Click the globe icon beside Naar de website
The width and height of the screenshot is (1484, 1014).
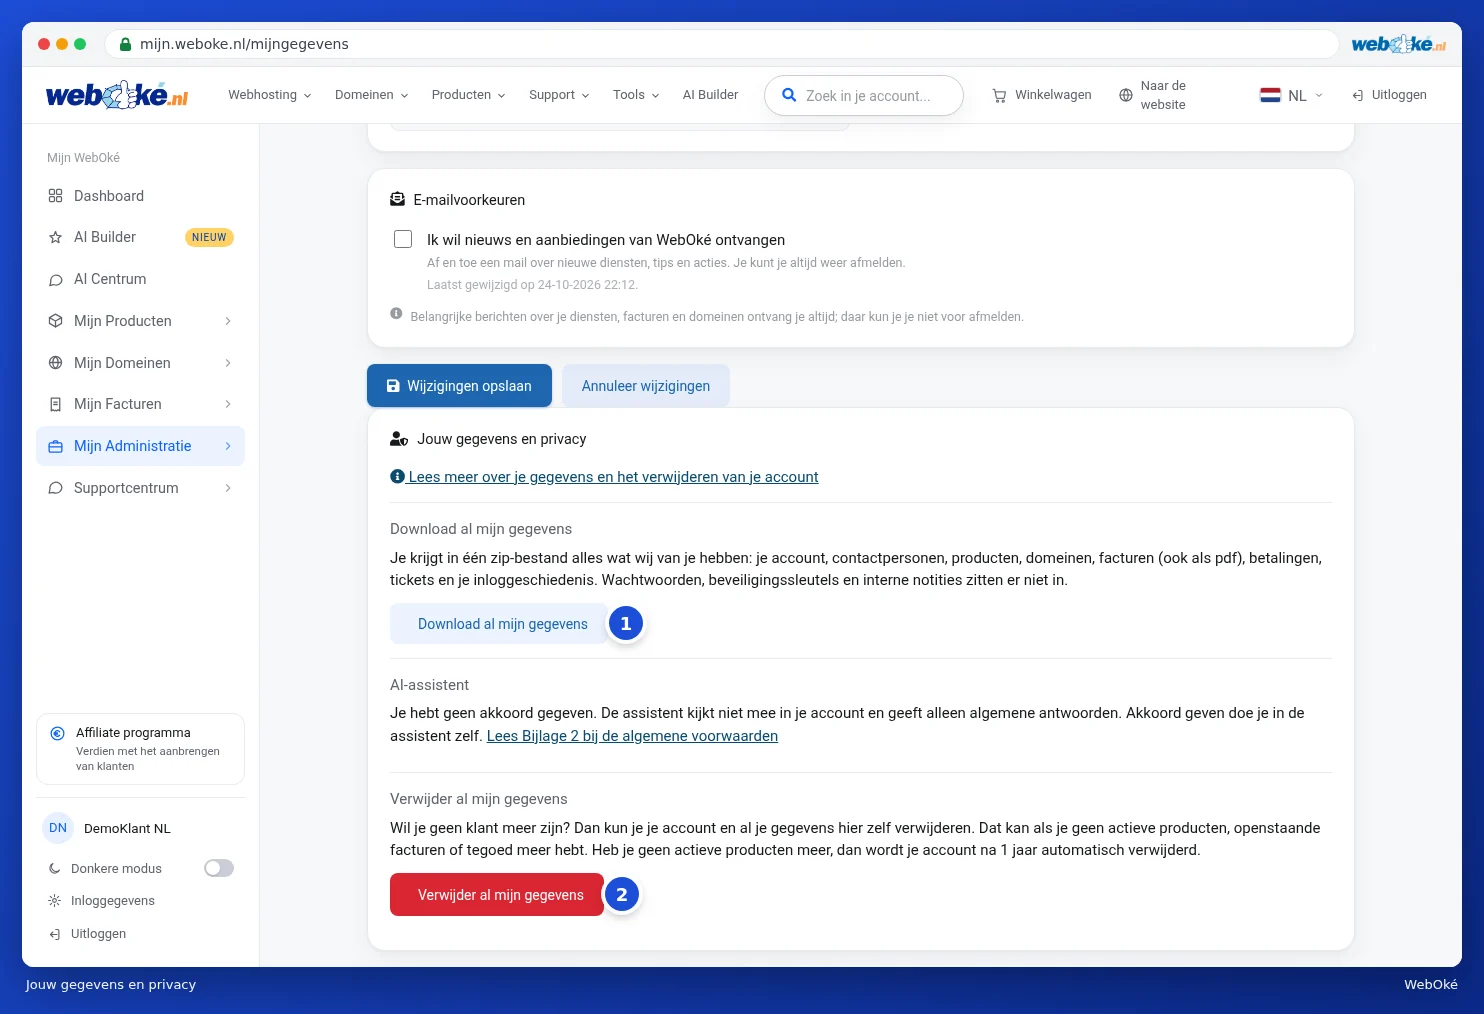point(1126,95)
